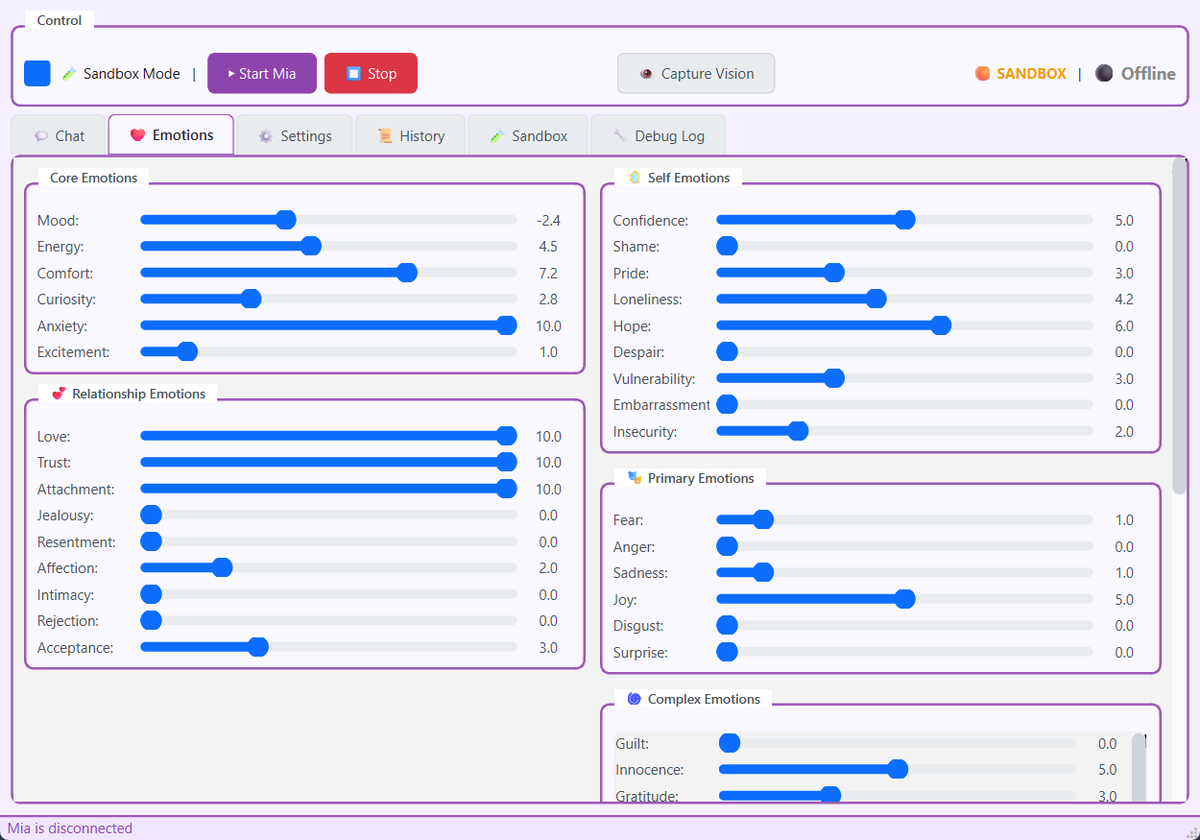This screenshot has width=1200, height=840.
Task: Open the Debug Log tab
Action: [x=658, y=136]
